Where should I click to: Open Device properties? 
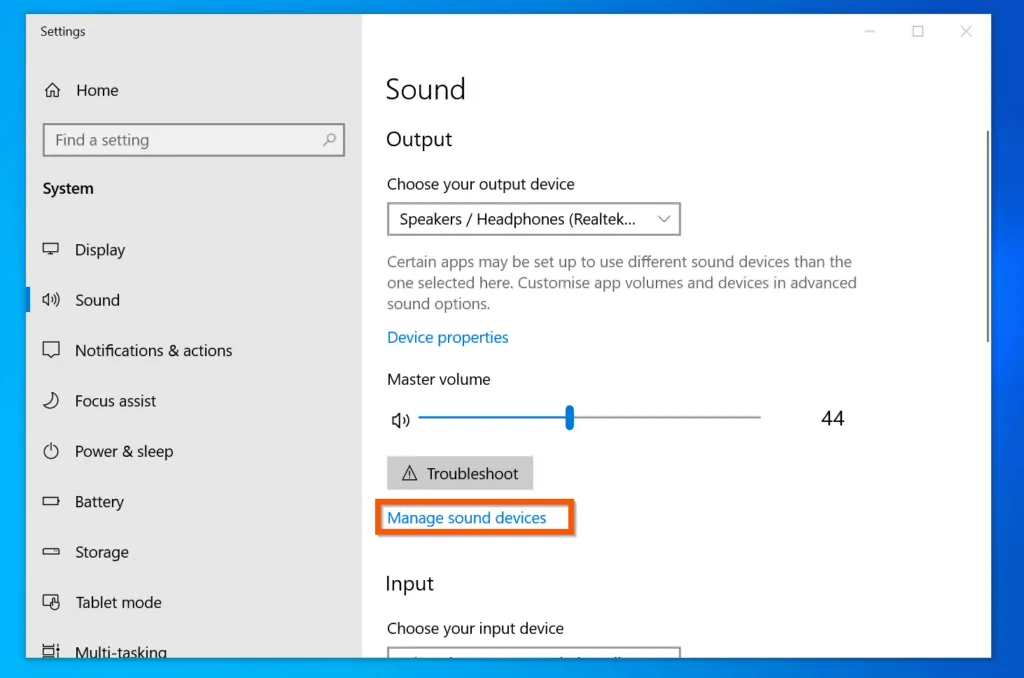pyautogui.click(x=447, y=337)
